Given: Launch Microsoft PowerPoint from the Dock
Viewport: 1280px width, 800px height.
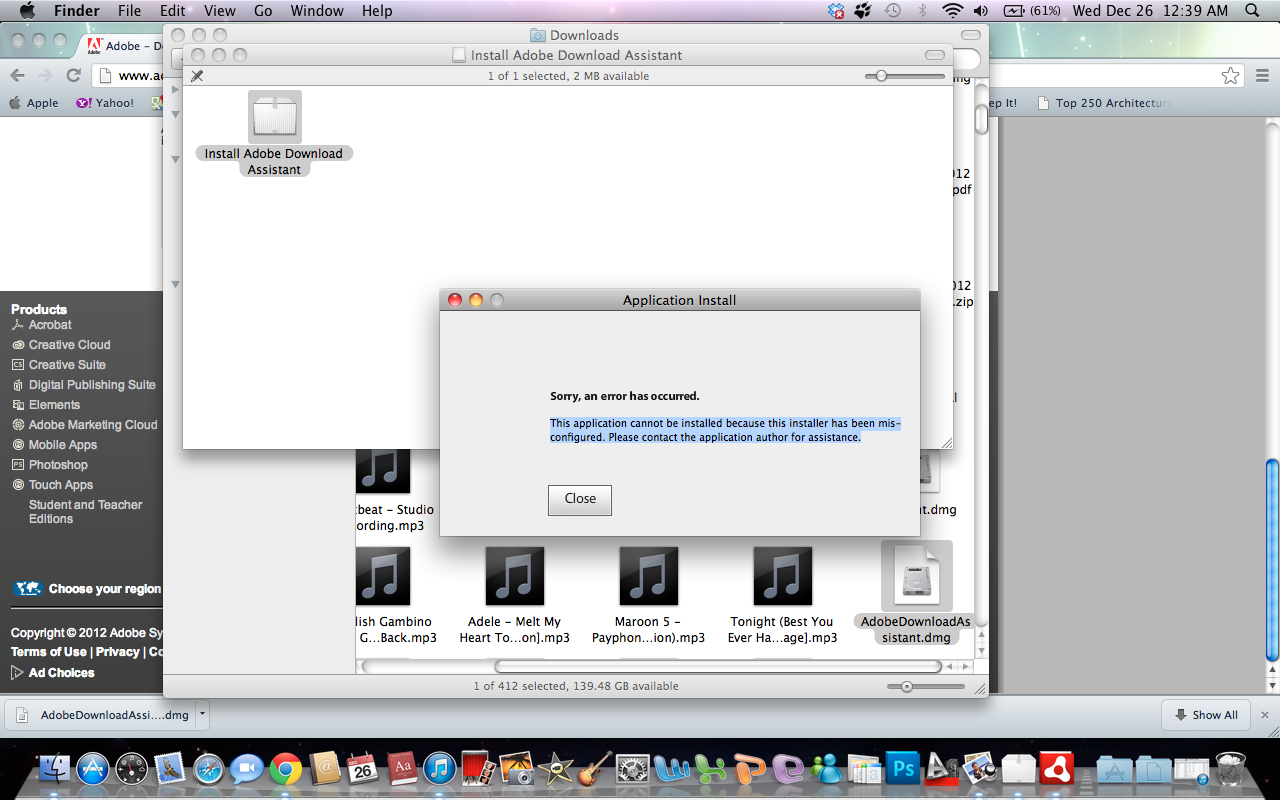Looking at the screenshot, I should tap(748, 768).
